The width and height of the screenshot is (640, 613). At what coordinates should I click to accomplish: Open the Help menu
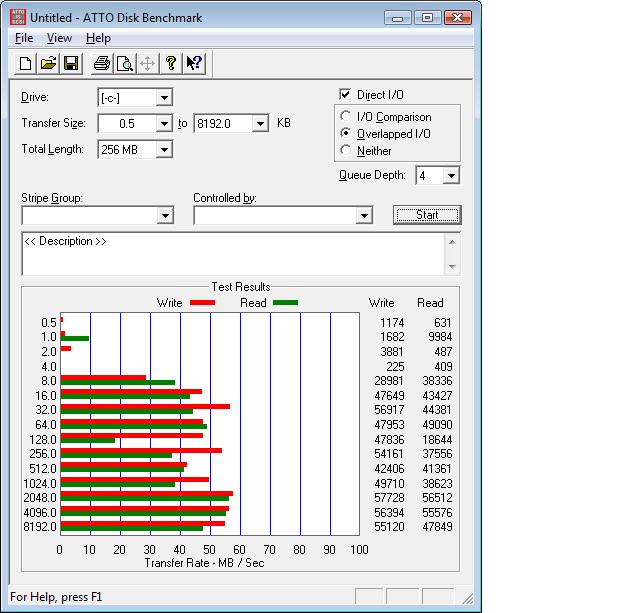click(98, 38)
